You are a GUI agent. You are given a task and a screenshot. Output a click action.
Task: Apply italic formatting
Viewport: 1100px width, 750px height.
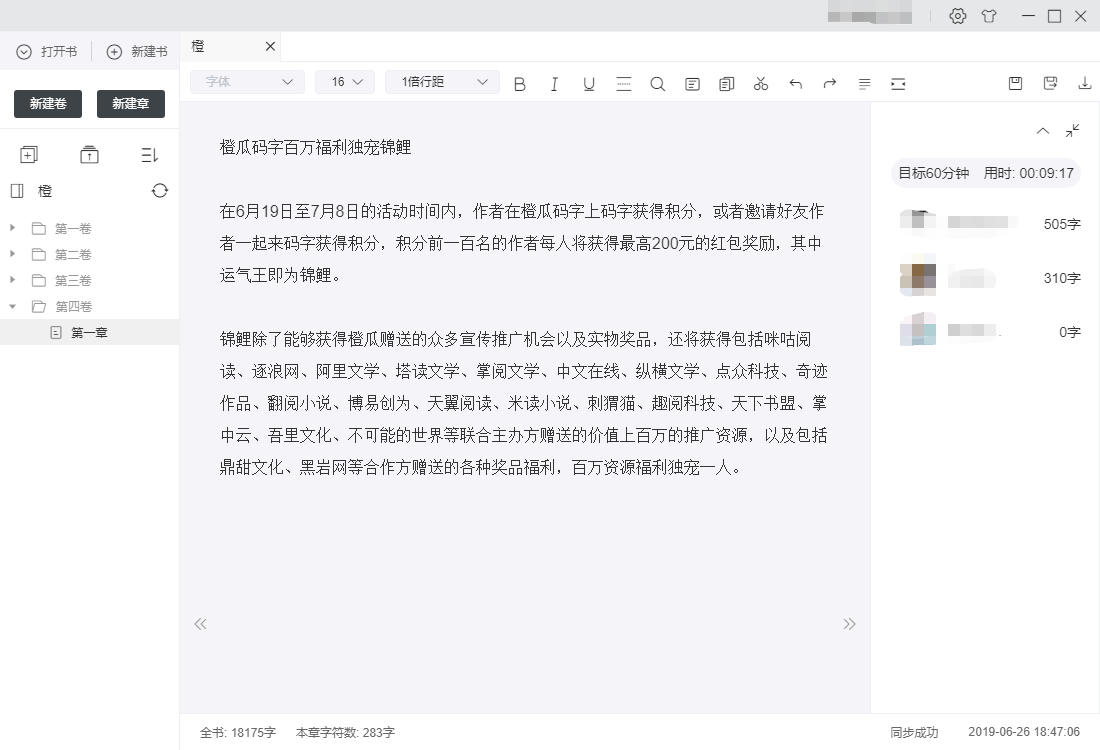click(x=554, y=84)
